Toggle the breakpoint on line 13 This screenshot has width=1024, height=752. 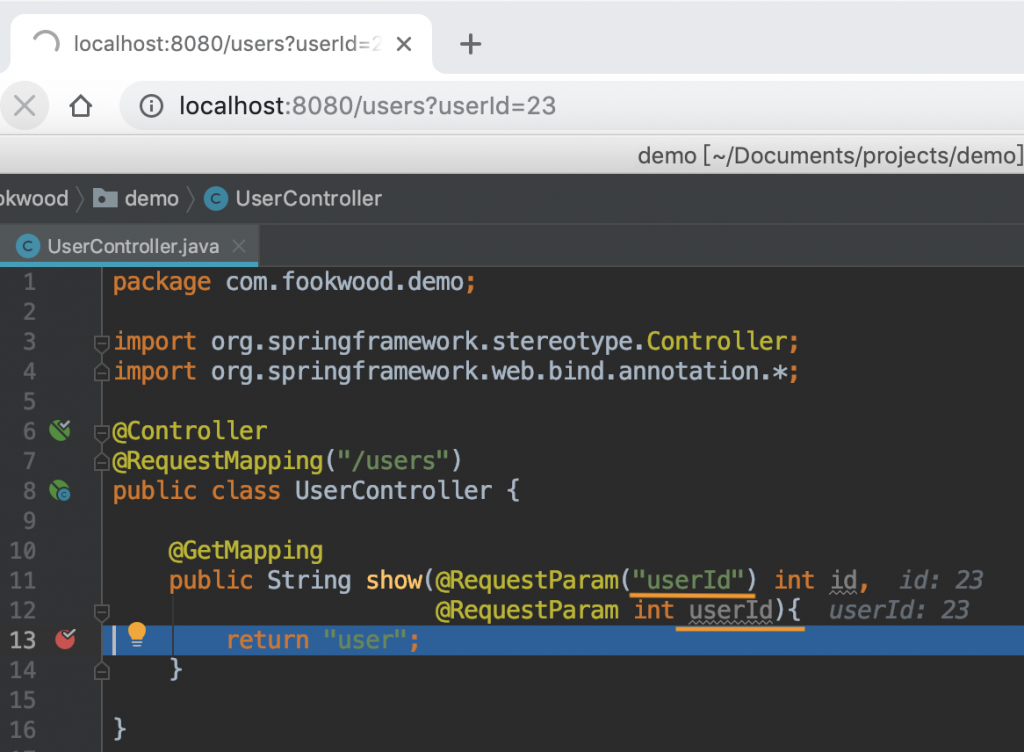point(65,639)
